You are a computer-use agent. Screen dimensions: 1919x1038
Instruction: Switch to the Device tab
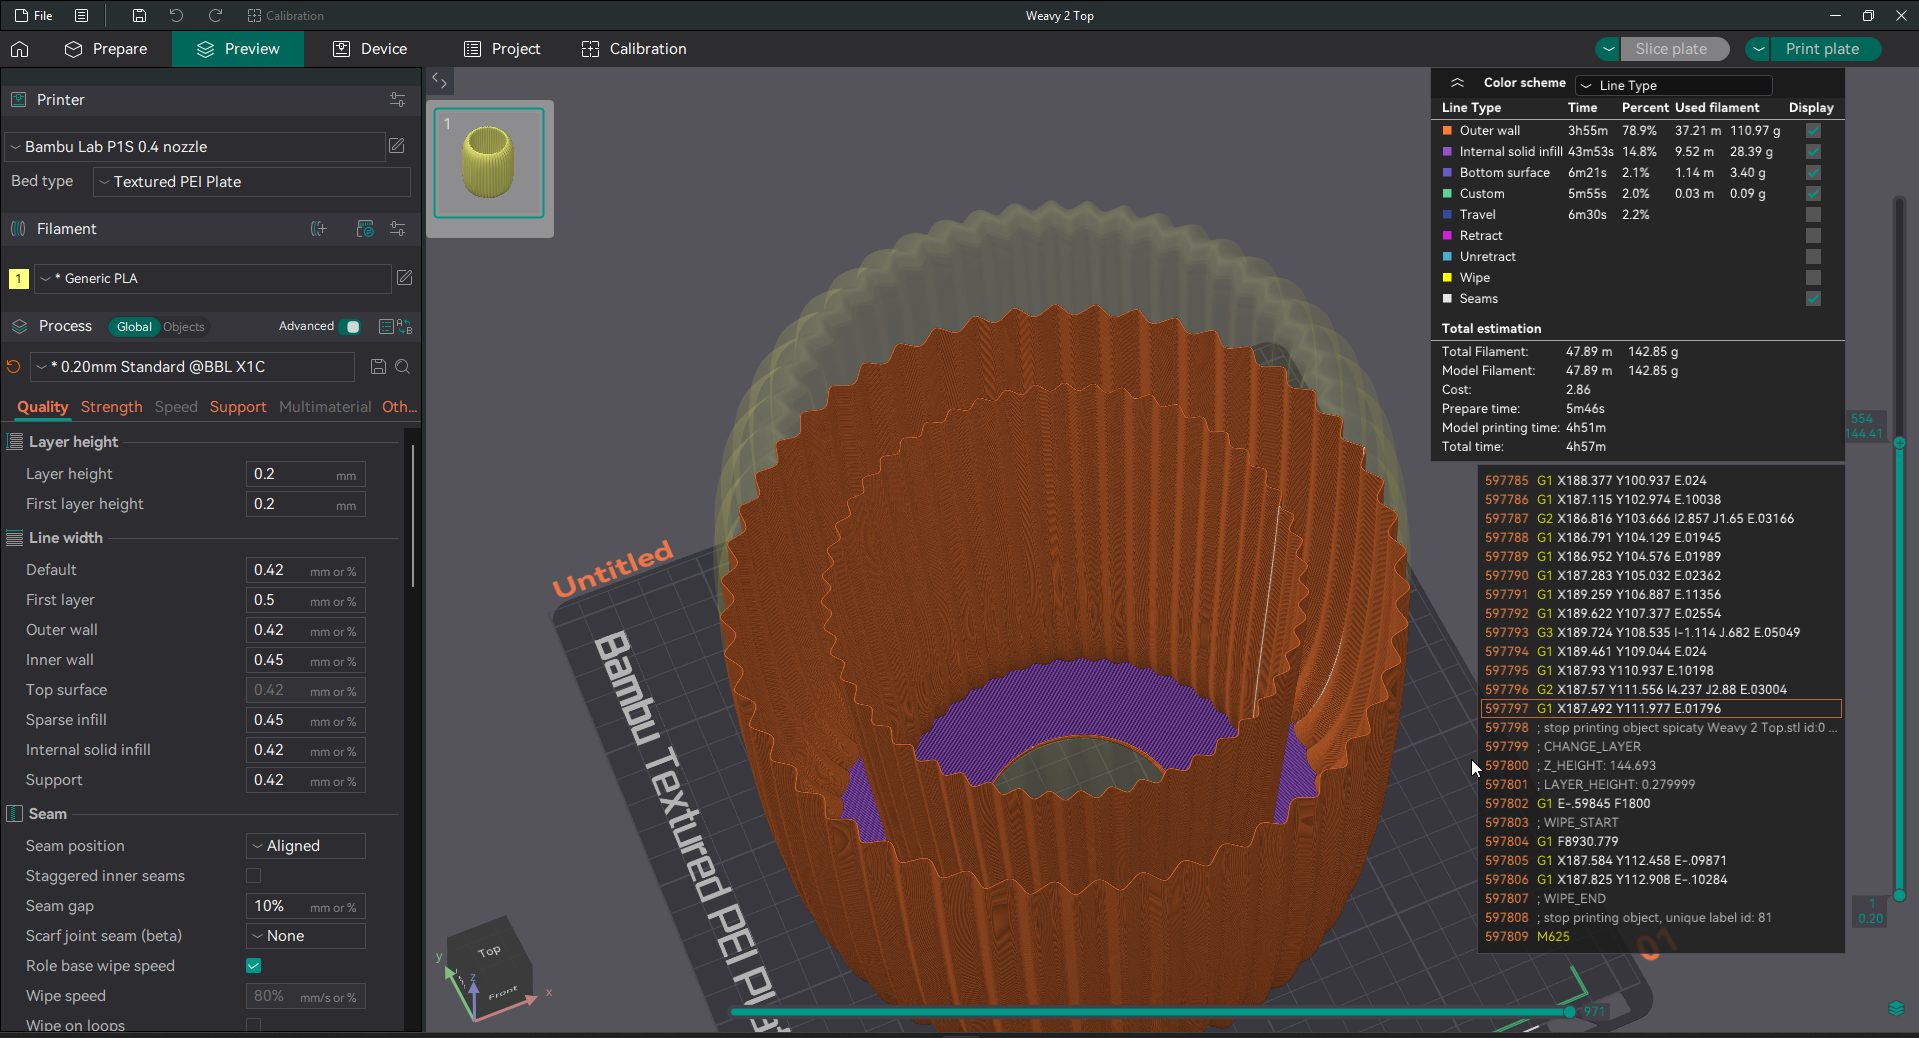tap(370, 49)
